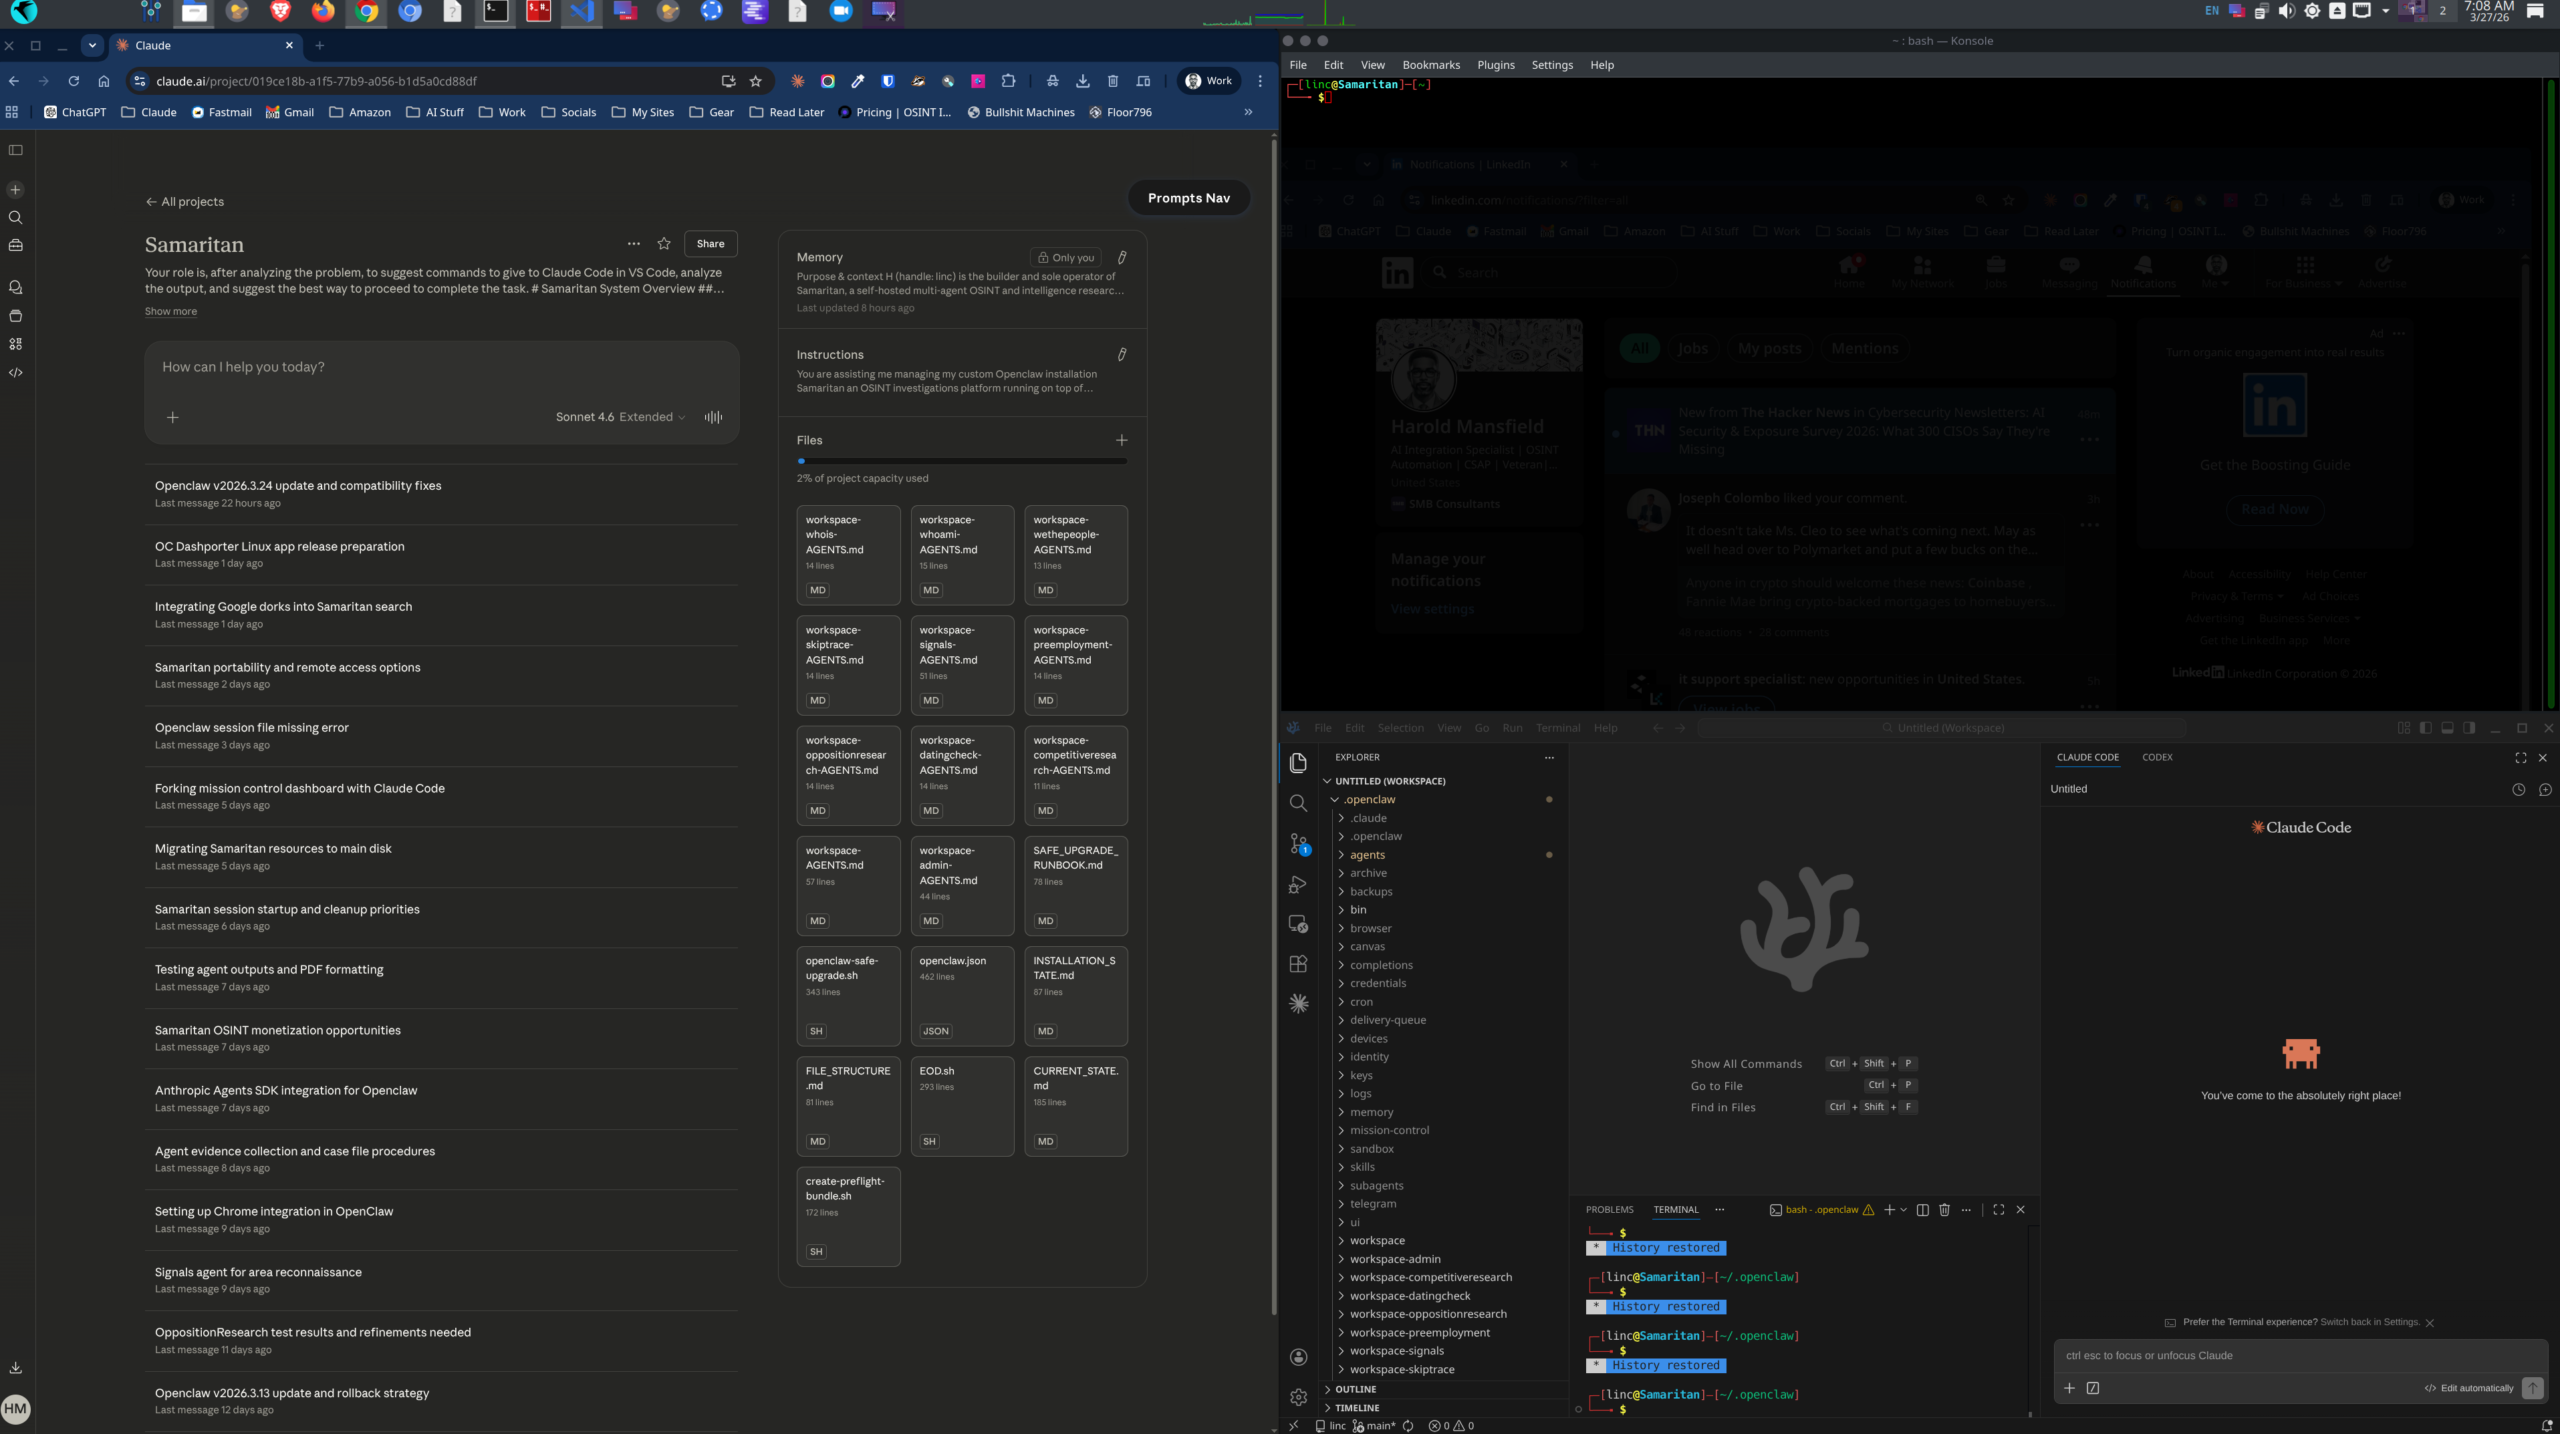
Task: Open the openclaw.json file card
Action: click(x=962, y=996)
